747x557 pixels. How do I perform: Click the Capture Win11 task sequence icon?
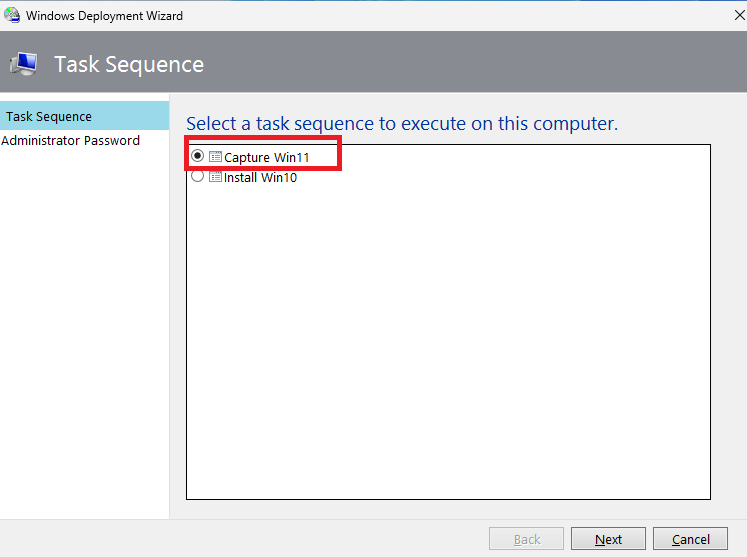[215, 157]
